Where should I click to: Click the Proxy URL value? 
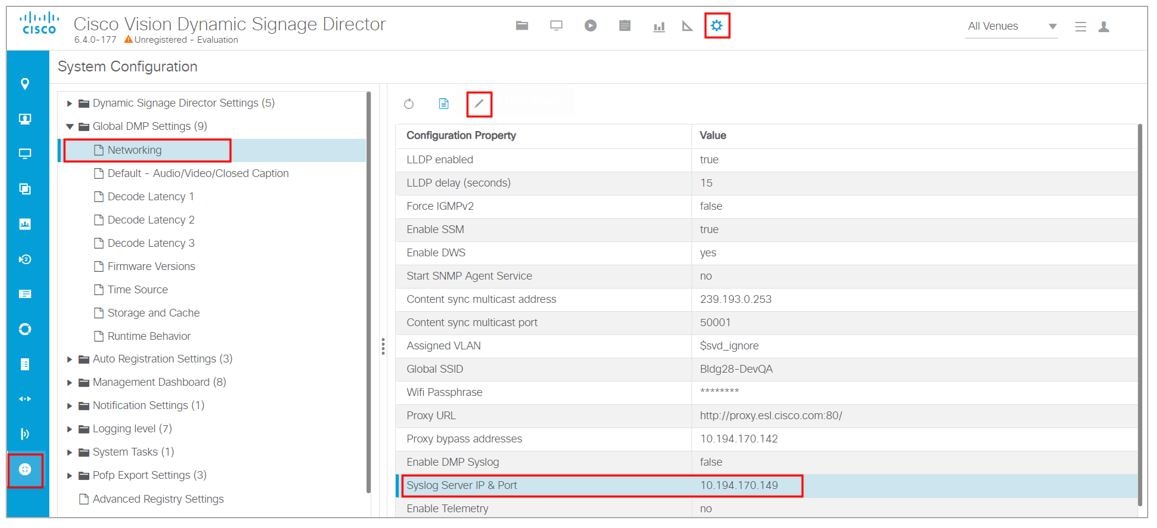click(771, 416)
